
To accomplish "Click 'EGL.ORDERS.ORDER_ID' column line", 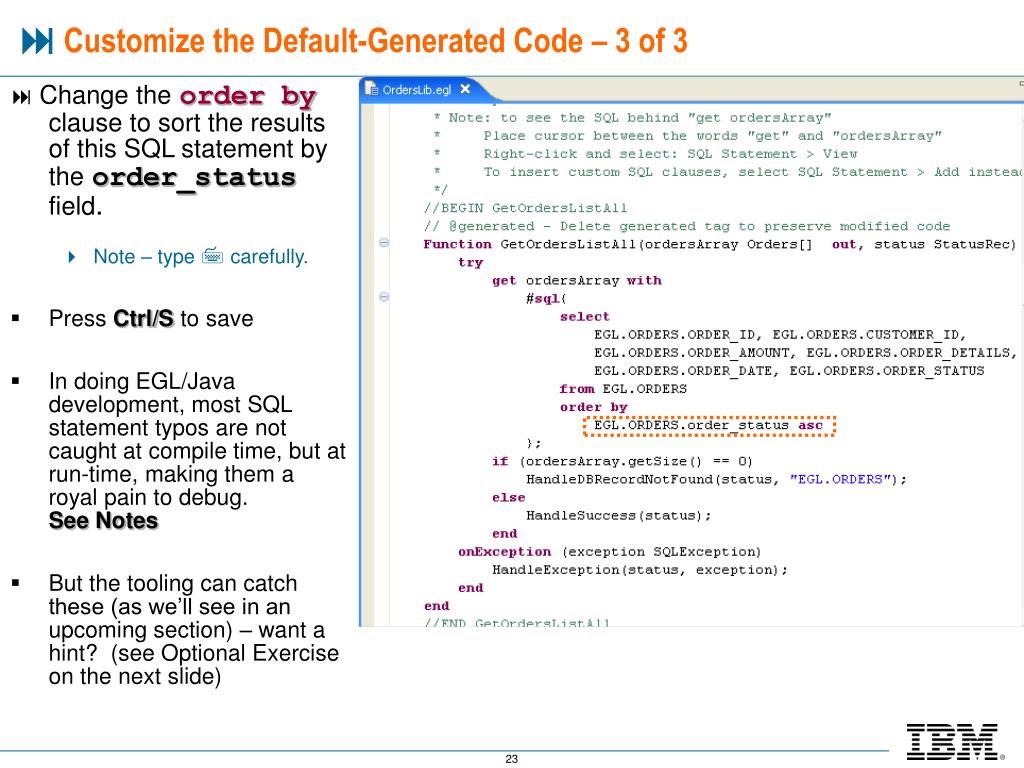I will pos(780,335).
